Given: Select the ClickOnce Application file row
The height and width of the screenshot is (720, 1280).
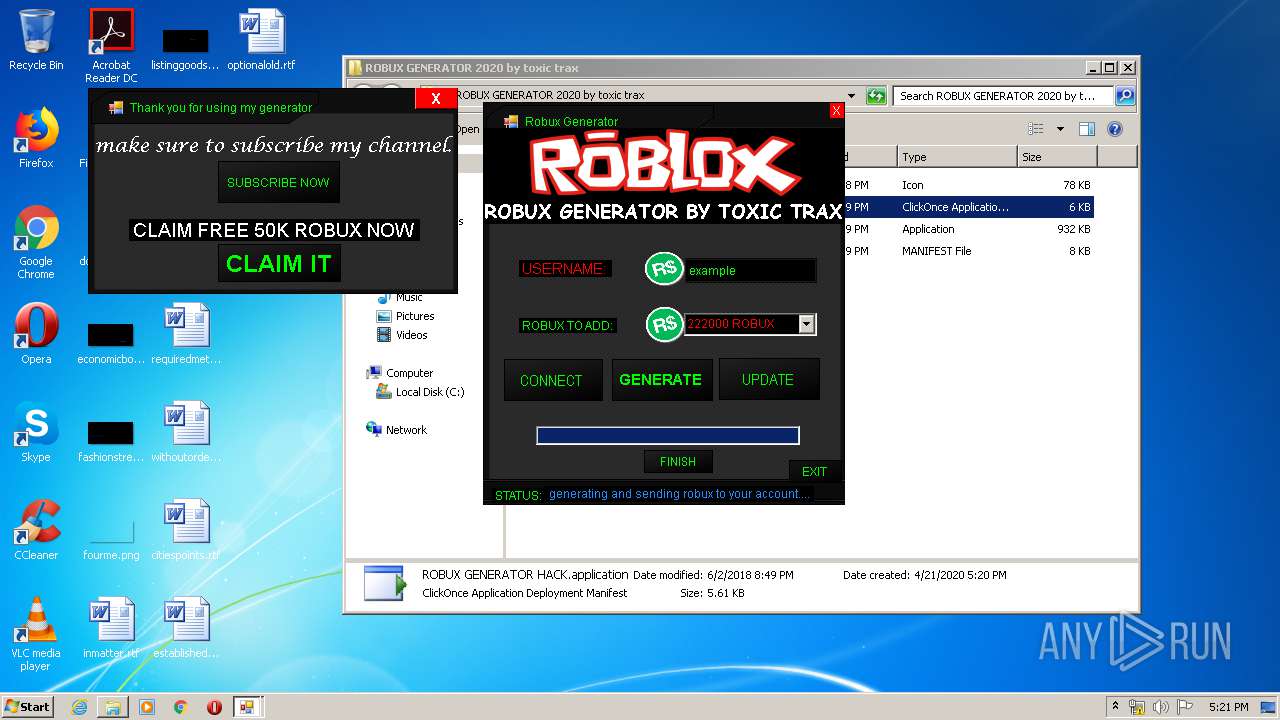Looking at the screenshot, I should (968, 207).
